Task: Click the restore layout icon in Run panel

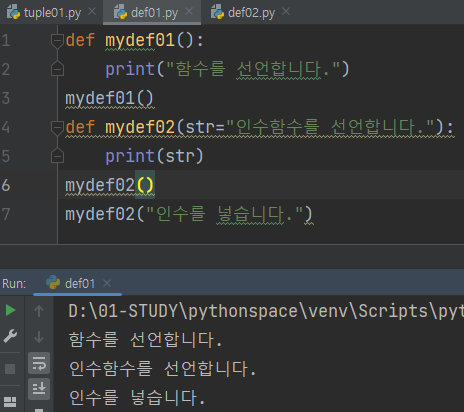Action: (x=10, y=402)
